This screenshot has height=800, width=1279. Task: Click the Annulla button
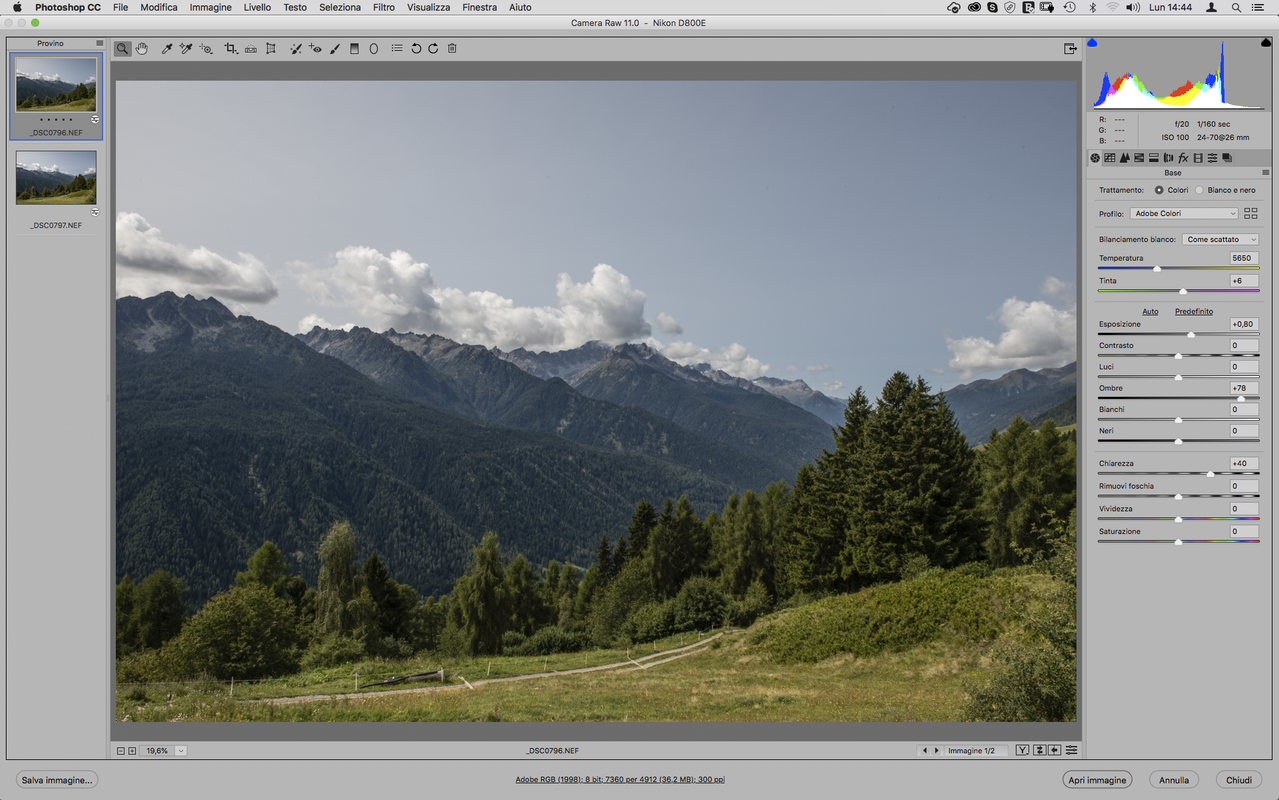1174,780
